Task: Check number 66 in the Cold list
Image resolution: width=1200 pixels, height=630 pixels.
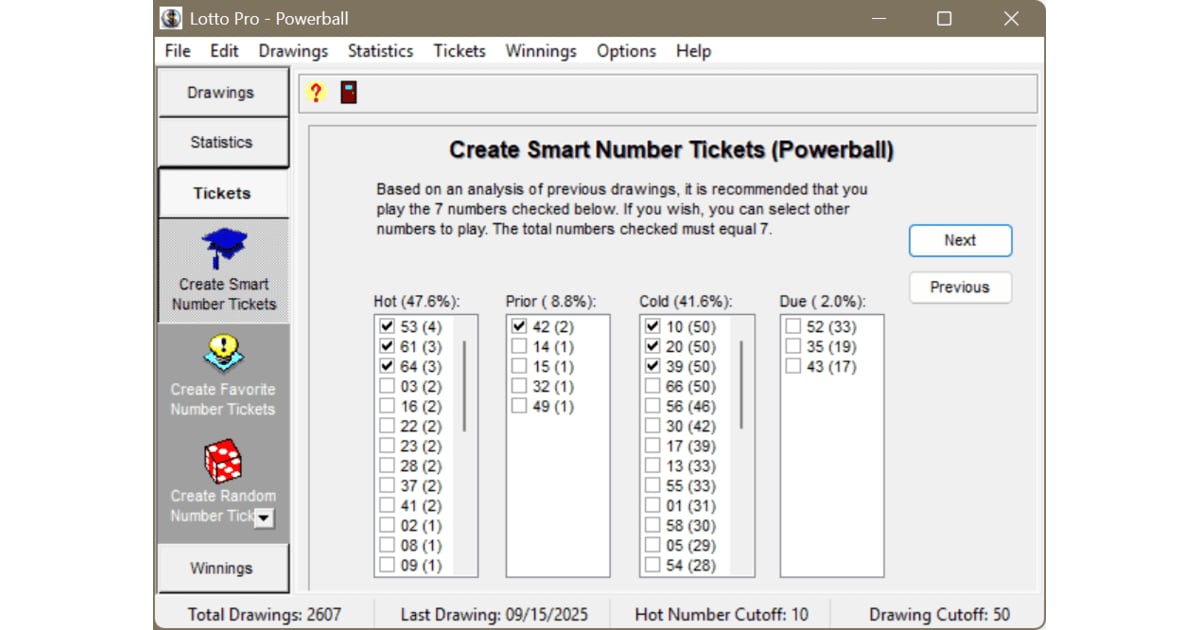Action: pyautogui.click(x=654, y=385)
